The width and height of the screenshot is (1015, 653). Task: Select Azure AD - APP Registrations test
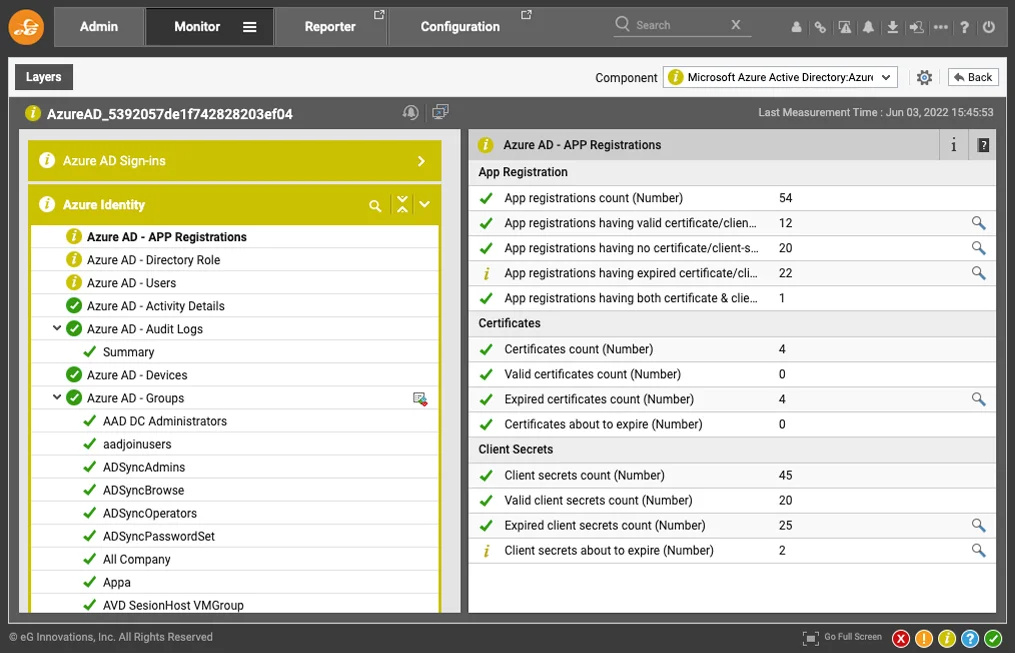[167, 237]
